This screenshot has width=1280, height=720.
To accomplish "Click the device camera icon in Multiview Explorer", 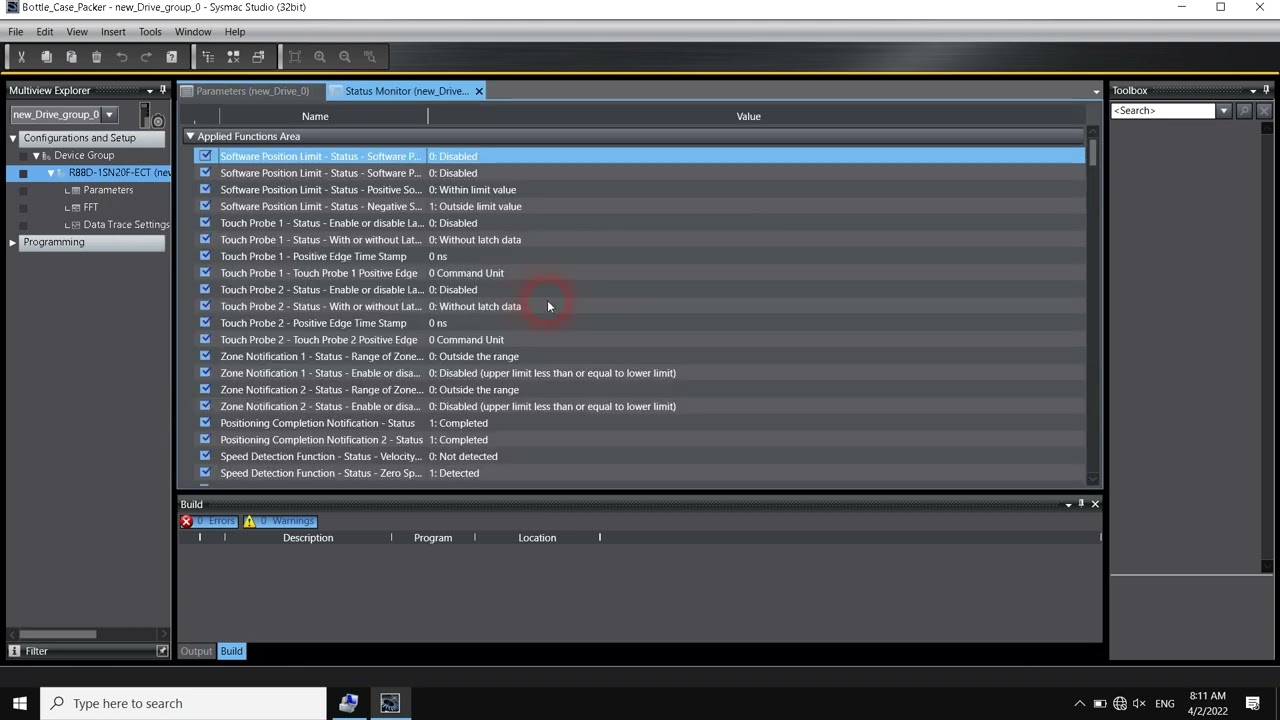I will point(151,116).
